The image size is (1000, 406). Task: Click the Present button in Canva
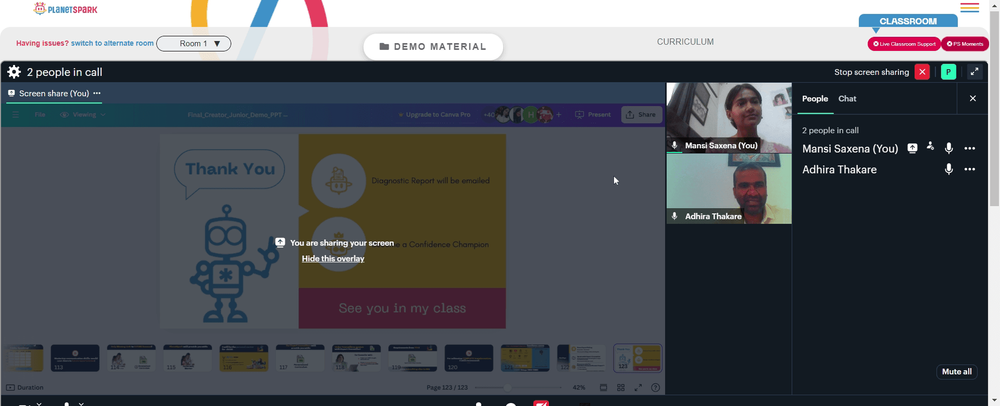(x=593, y=115)
